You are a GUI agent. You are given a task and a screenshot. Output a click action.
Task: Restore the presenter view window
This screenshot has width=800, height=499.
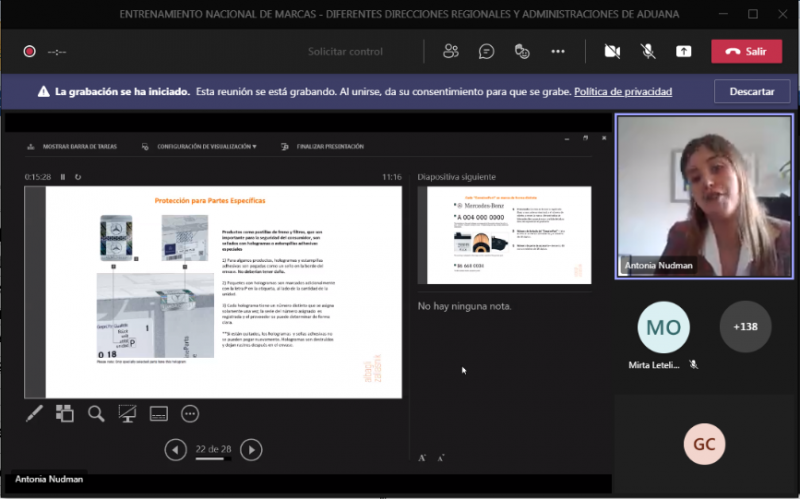click(x=585, y=138)
